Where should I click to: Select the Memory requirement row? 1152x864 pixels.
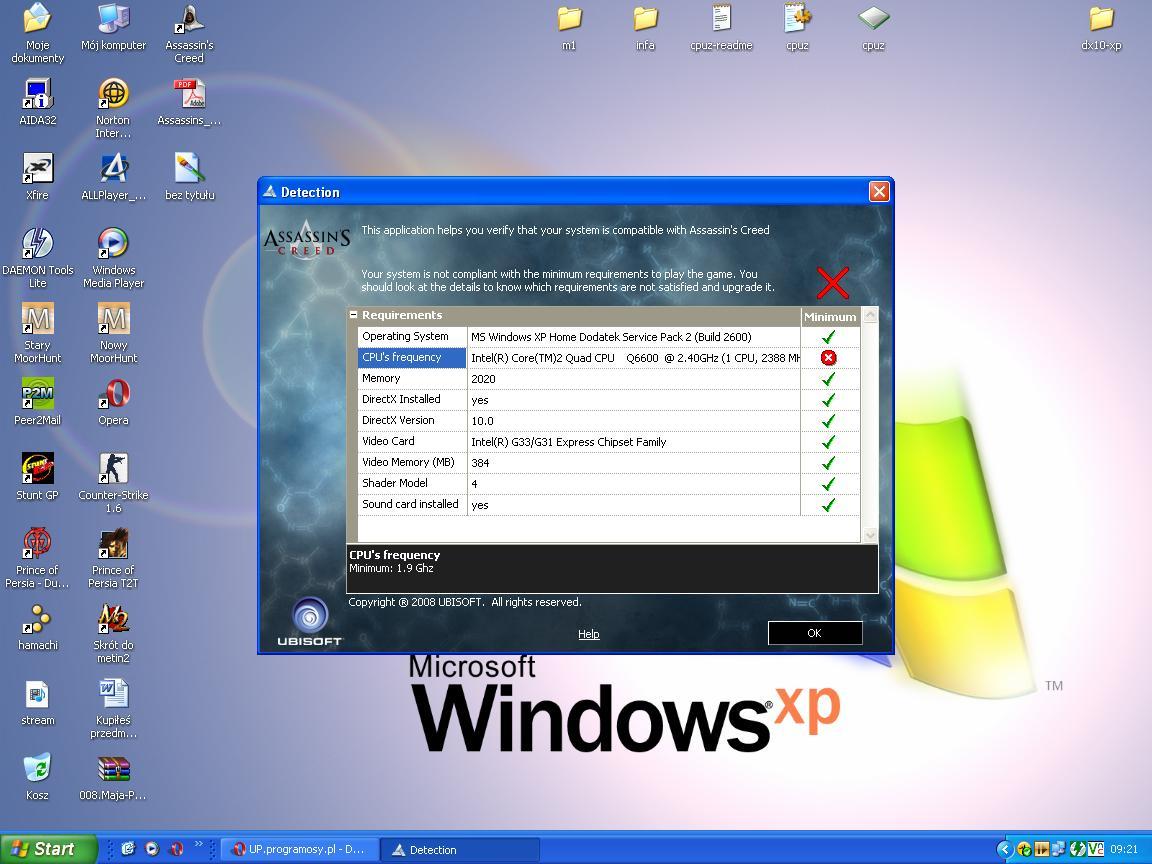(x=608, y=378)
